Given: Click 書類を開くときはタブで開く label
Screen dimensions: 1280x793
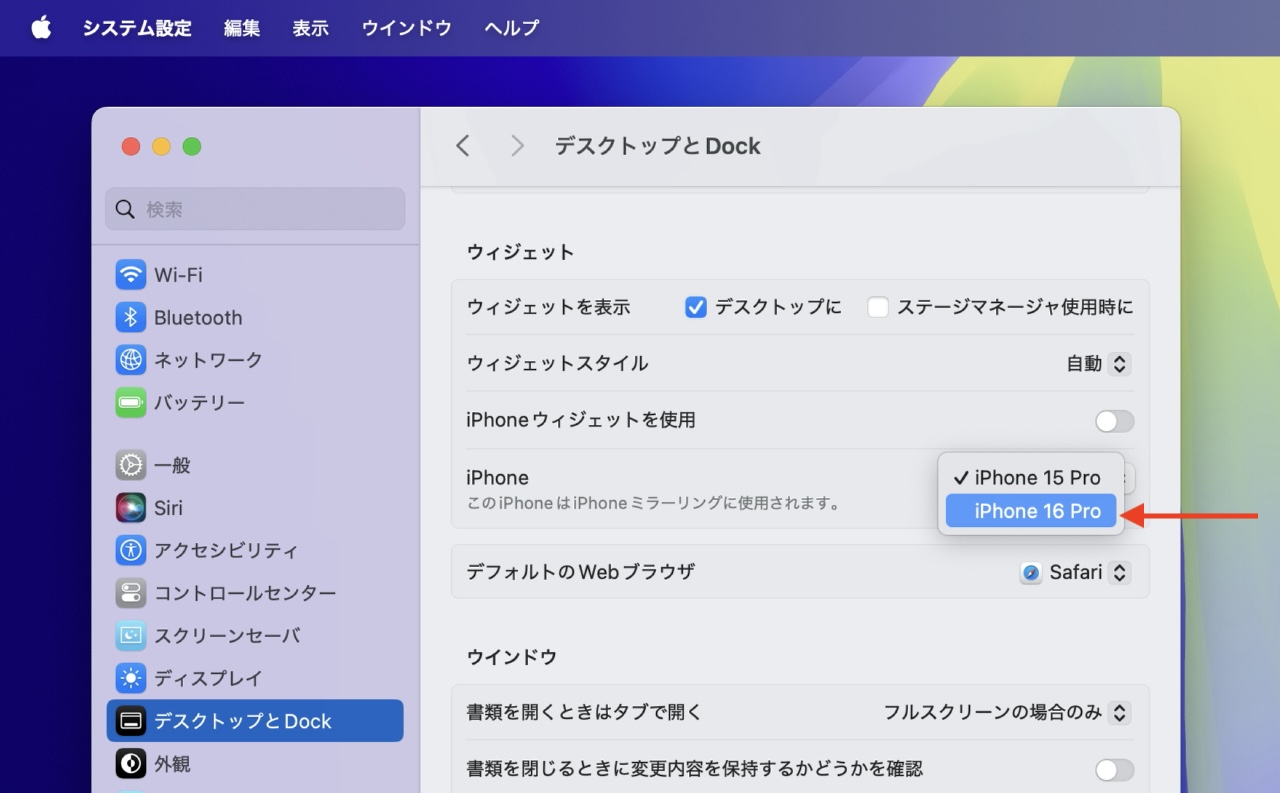Looking at the screenshot, I should (584, 713).
